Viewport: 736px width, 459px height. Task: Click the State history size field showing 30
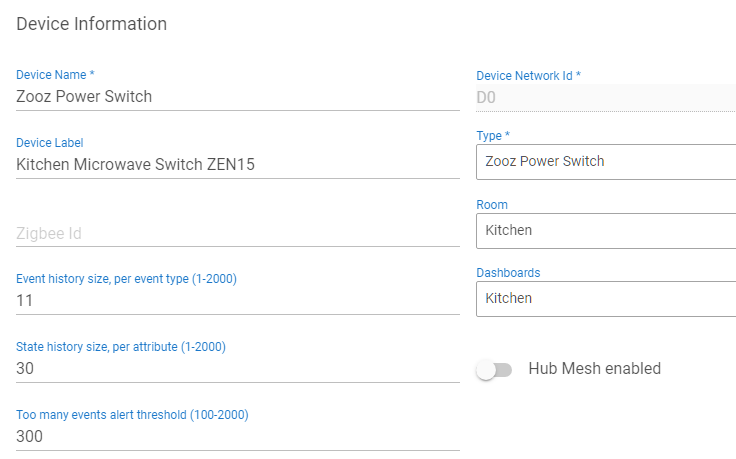pyautogui.click(x=237, y=368)
